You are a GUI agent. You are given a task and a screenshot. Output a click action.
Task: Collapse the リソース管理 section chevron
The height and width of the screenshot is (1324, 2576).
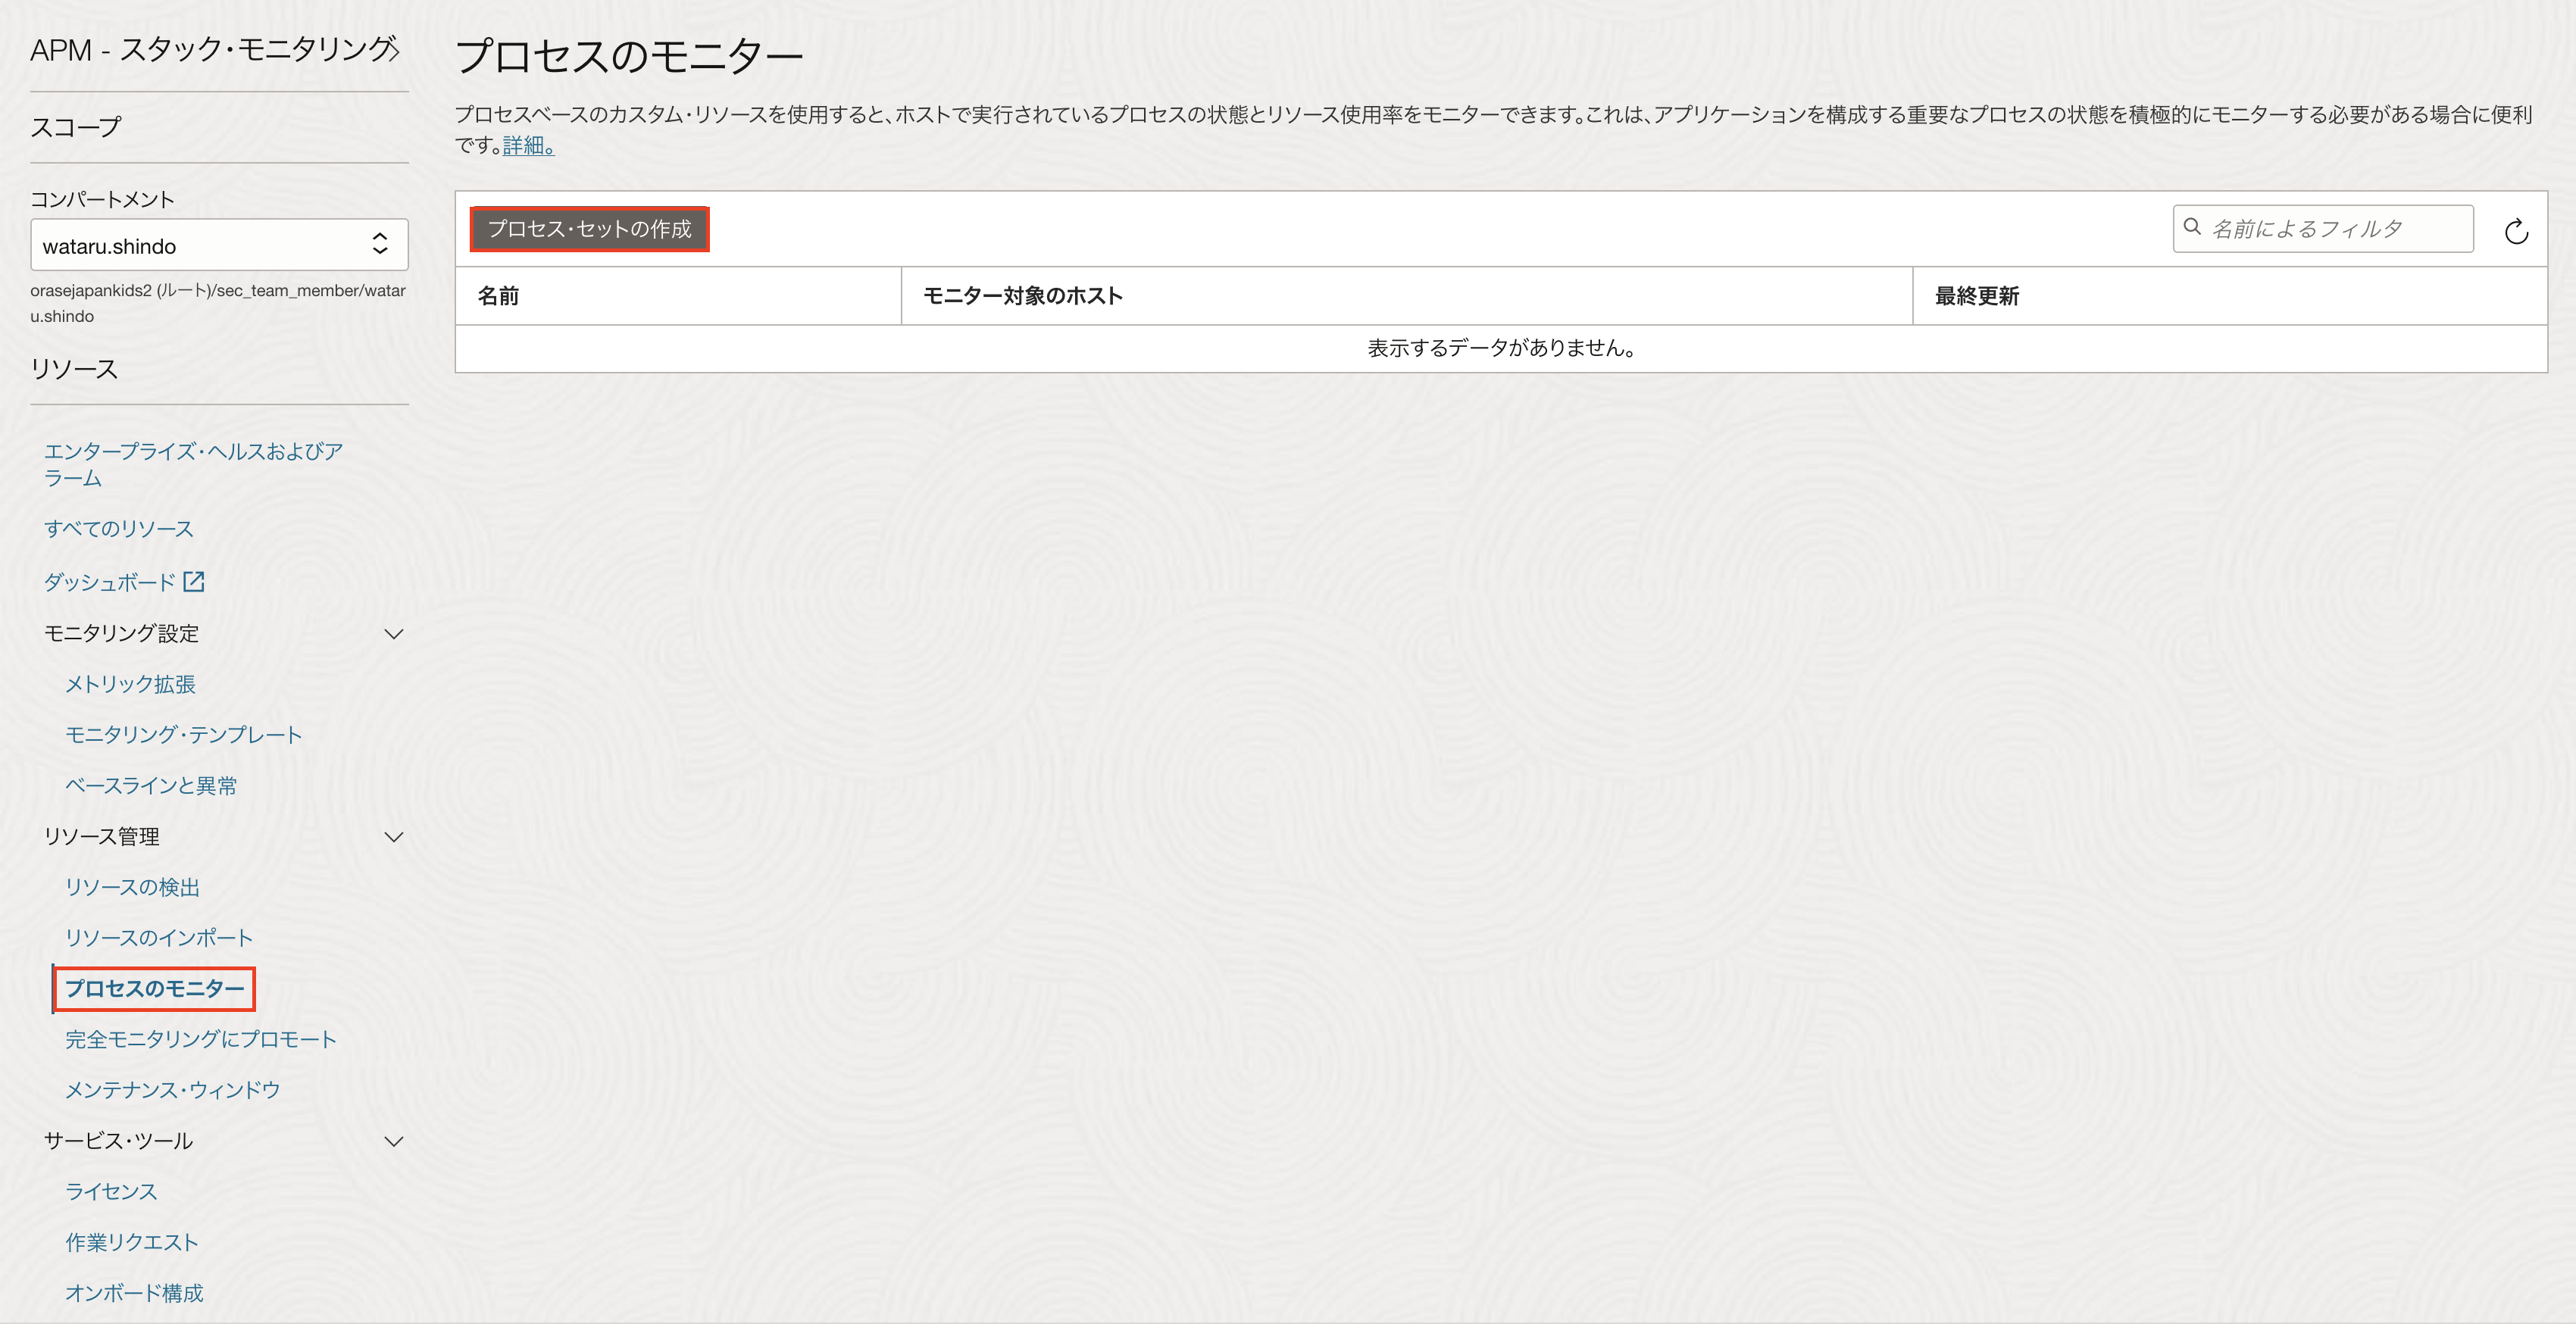(x=394, y=837)
